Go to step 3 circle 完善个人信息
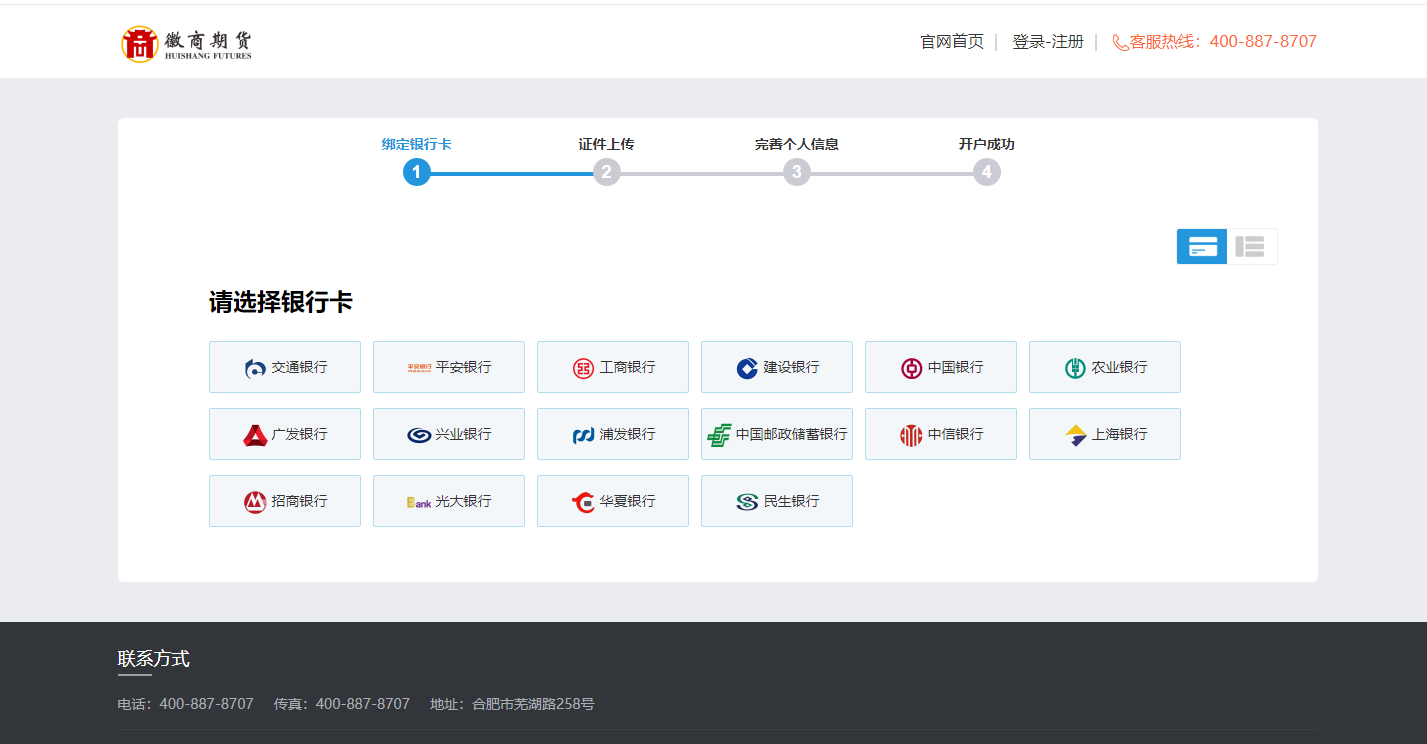 (x=796, y=172)
